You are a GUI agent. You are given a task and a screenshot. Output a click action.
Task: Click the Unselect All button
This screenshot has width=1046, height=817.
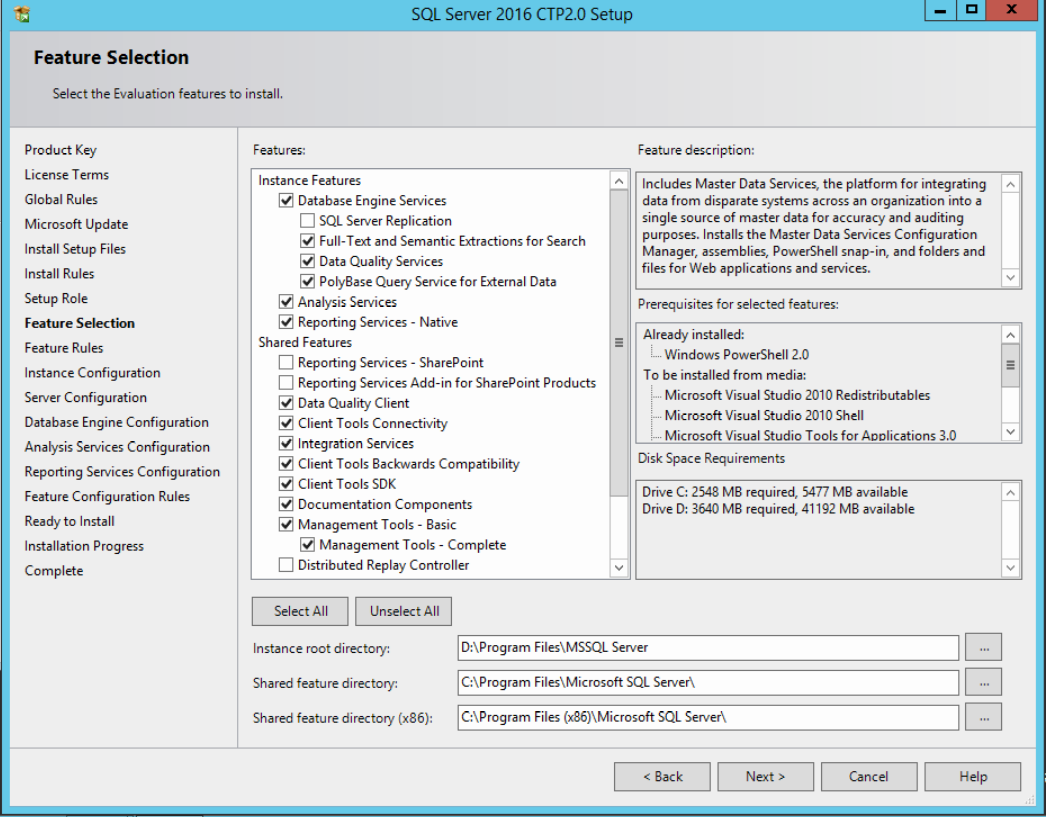tap(404, 611)
